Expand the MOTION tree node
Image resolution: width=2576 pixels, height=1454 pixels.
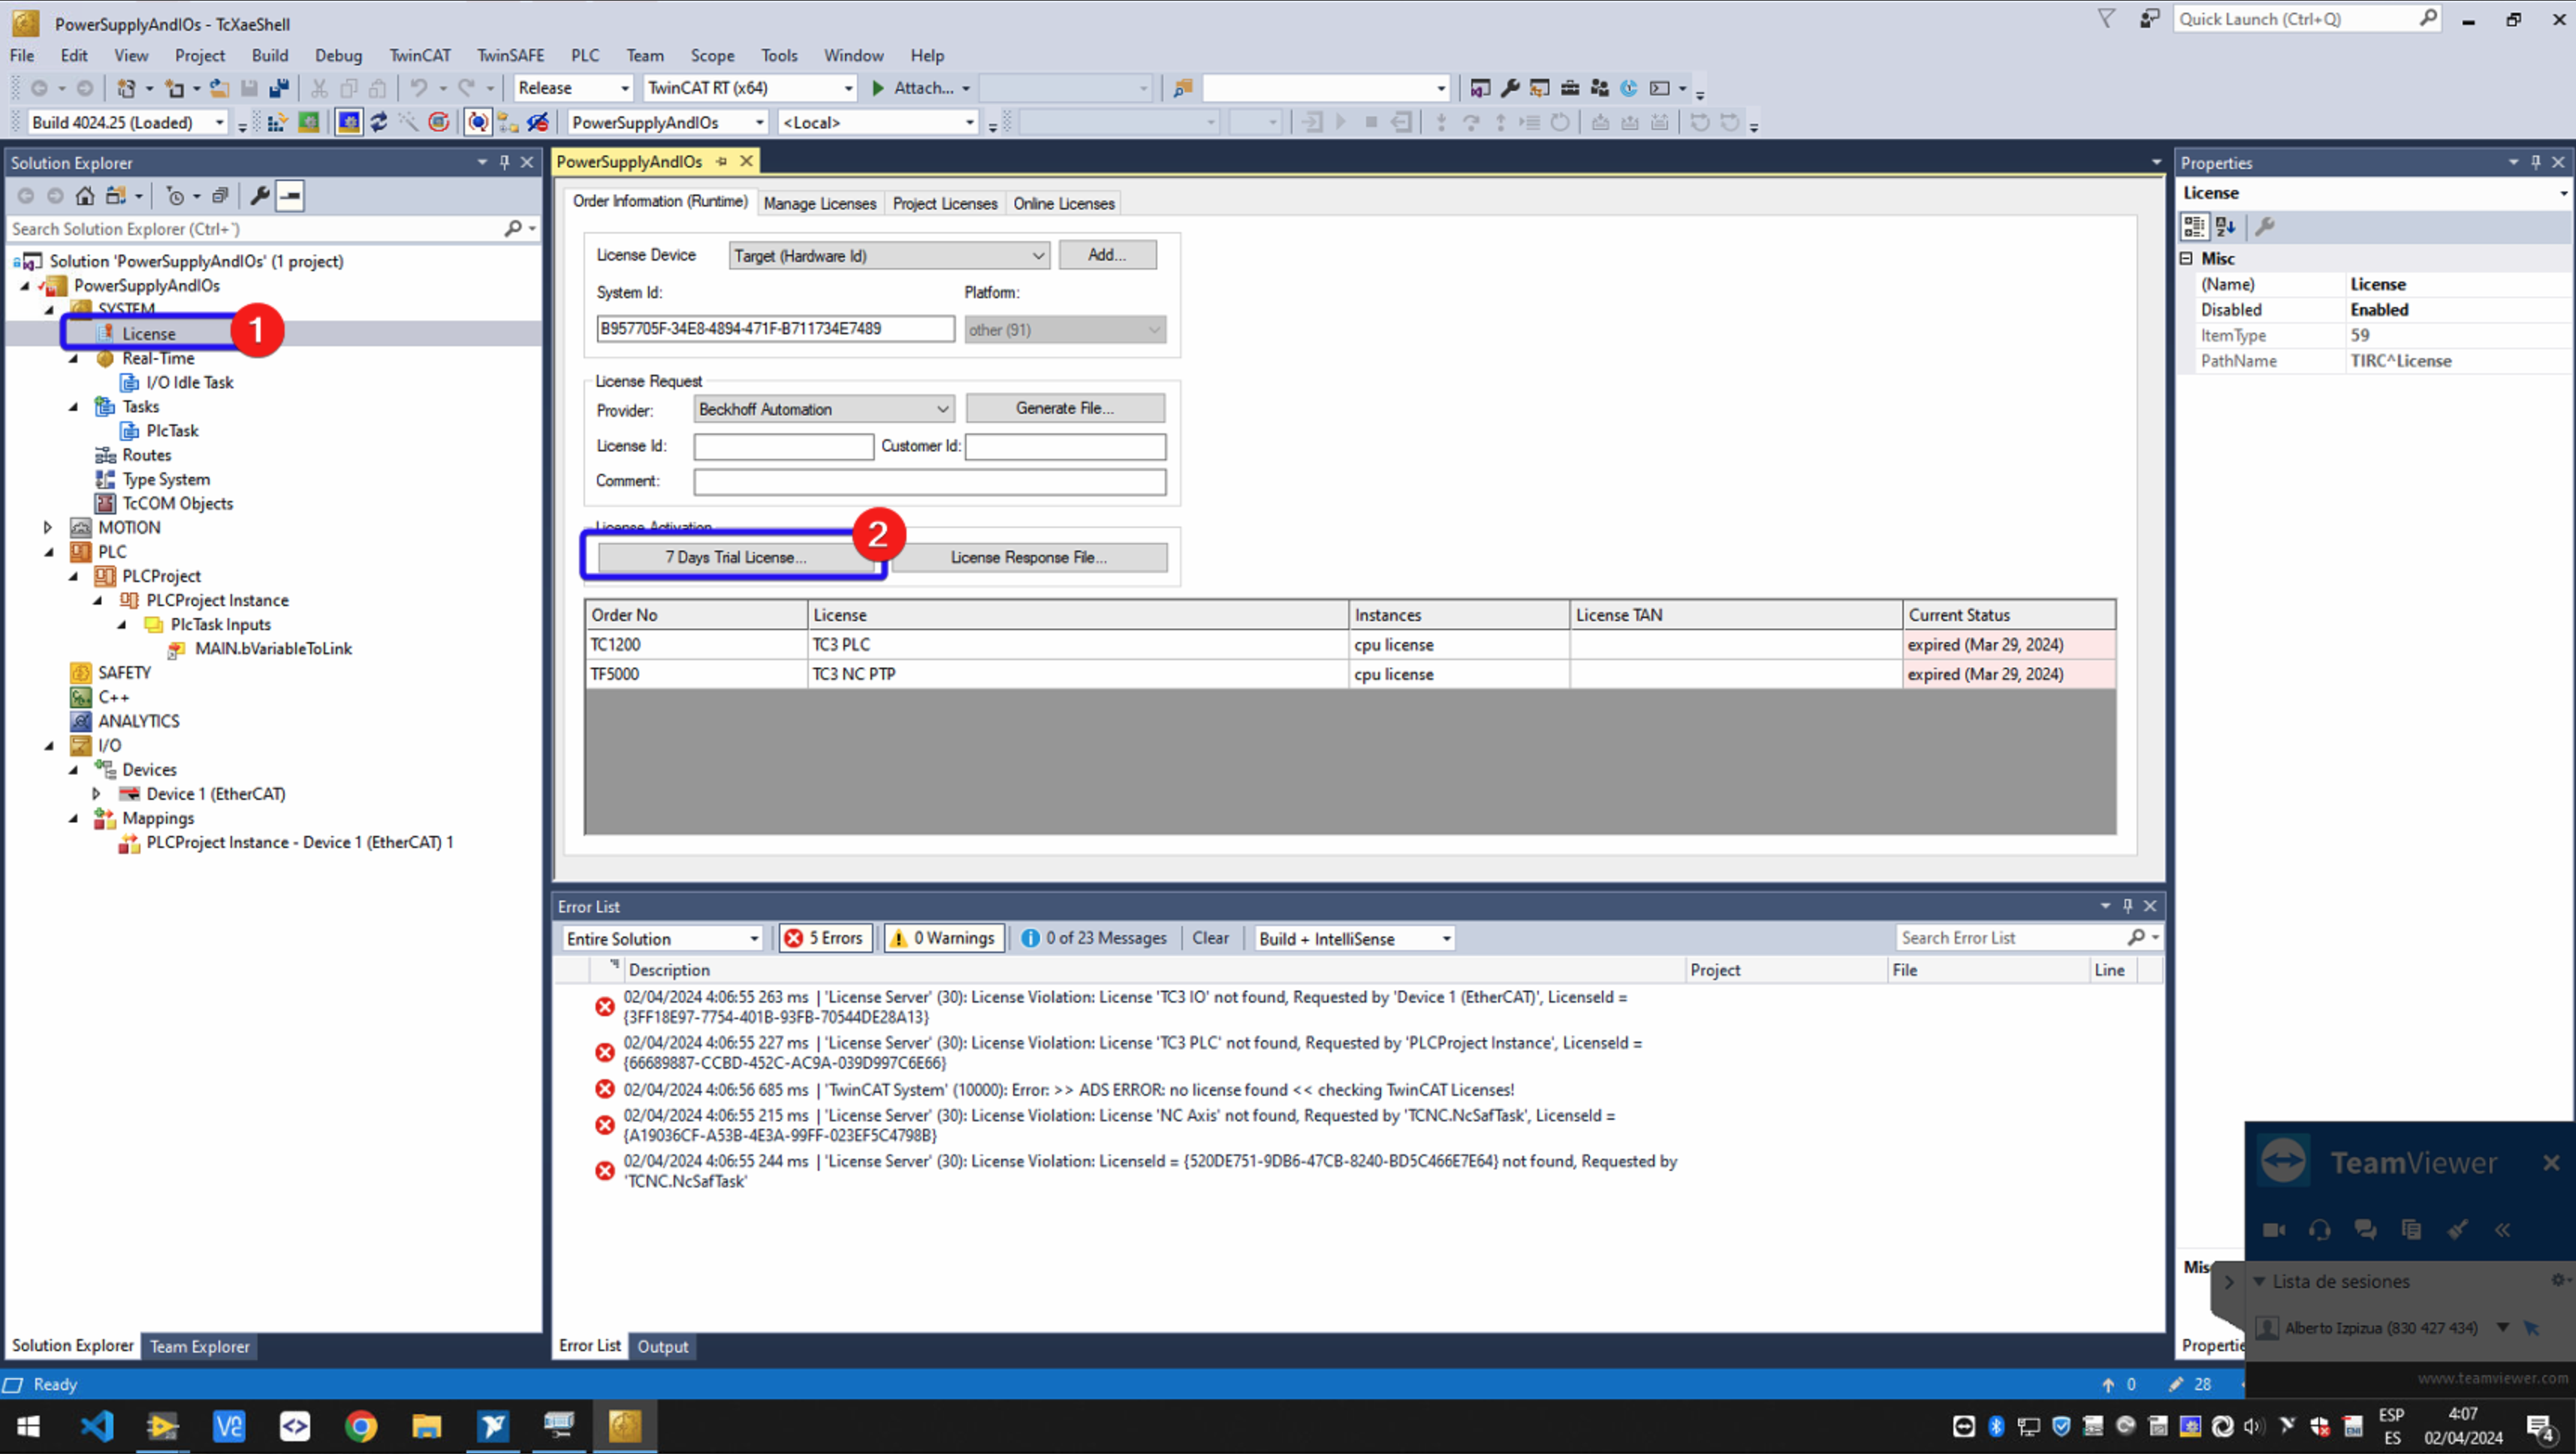47,527
